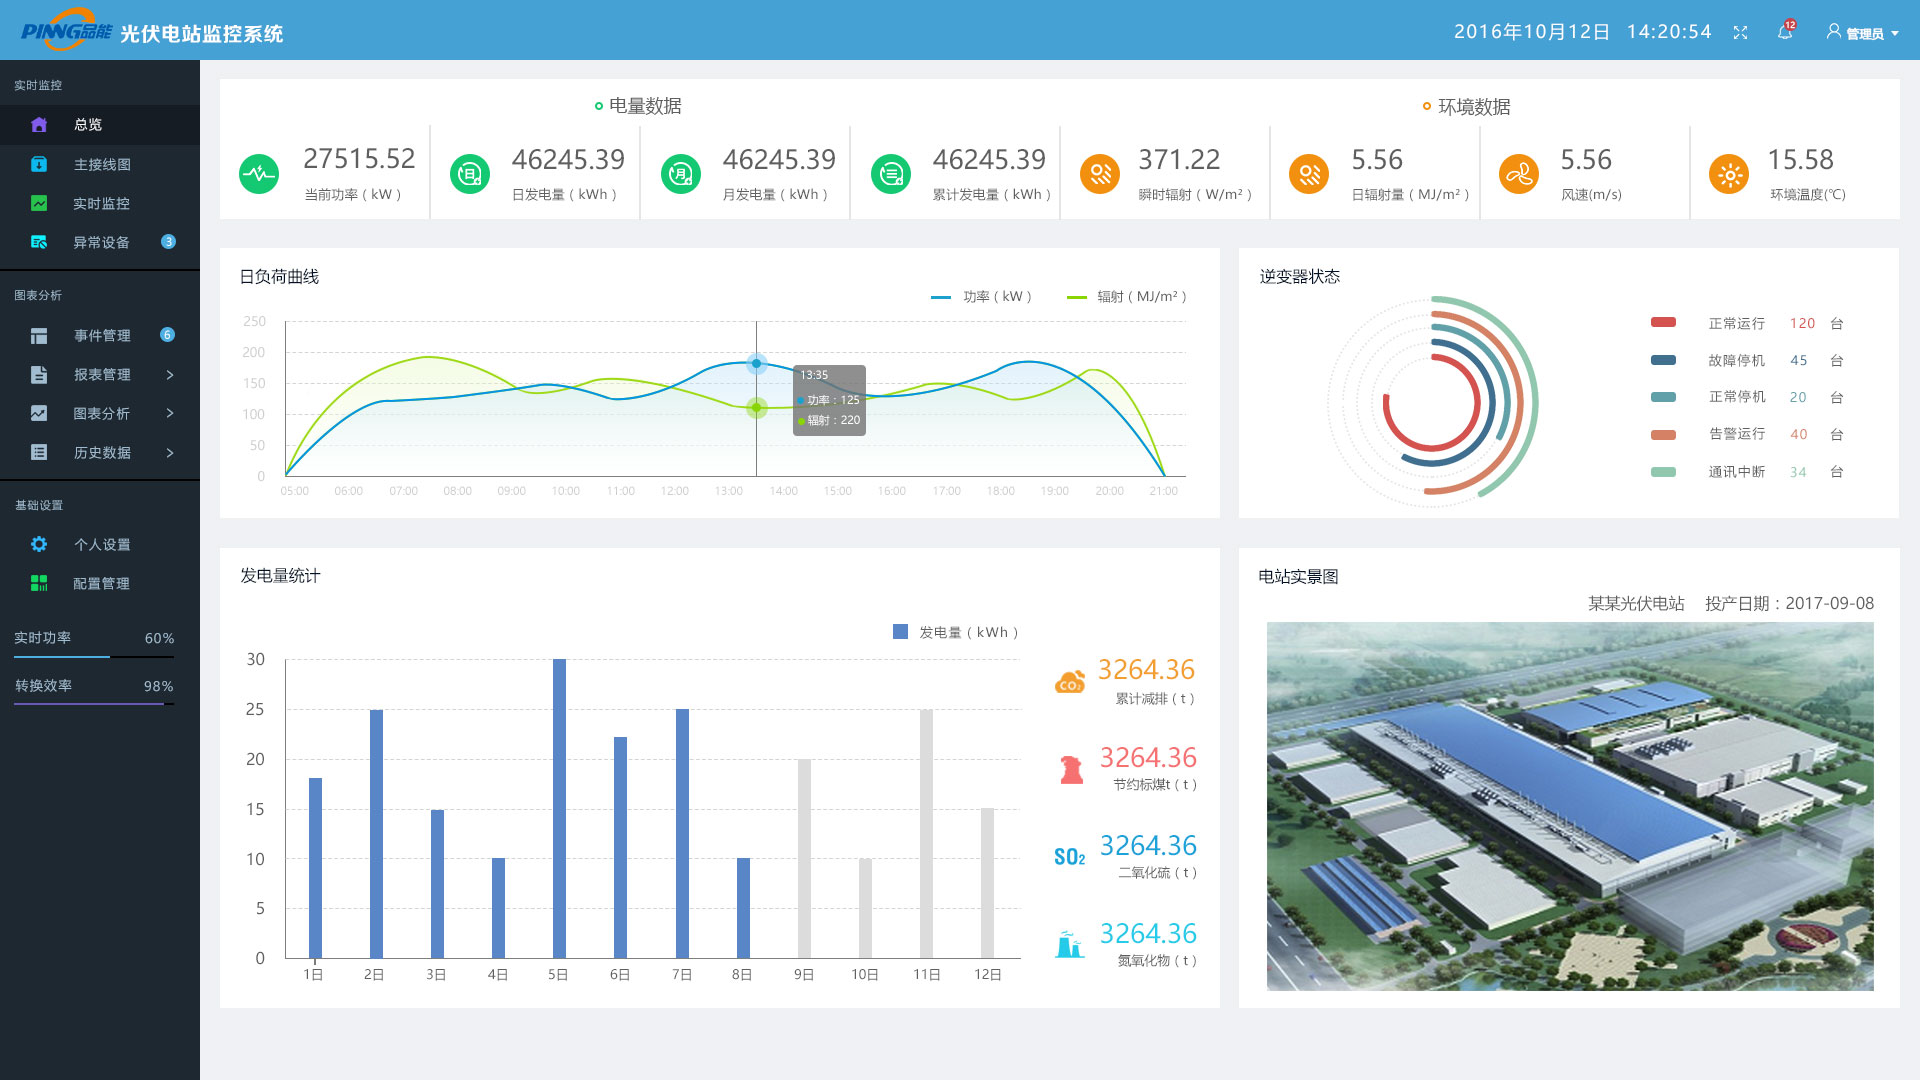The height and width of the screenshot is (1080, 1920).
Task: Expand the 报表管理 submenu arrow
Action: (x=170, y=375)
